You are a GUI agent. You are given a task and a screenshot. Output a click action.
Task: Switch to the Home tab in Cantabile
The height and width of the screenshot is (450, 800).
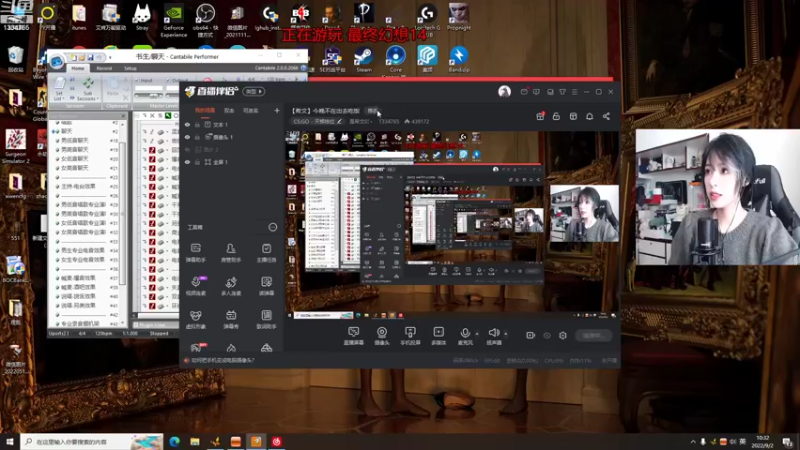point(78,68)
